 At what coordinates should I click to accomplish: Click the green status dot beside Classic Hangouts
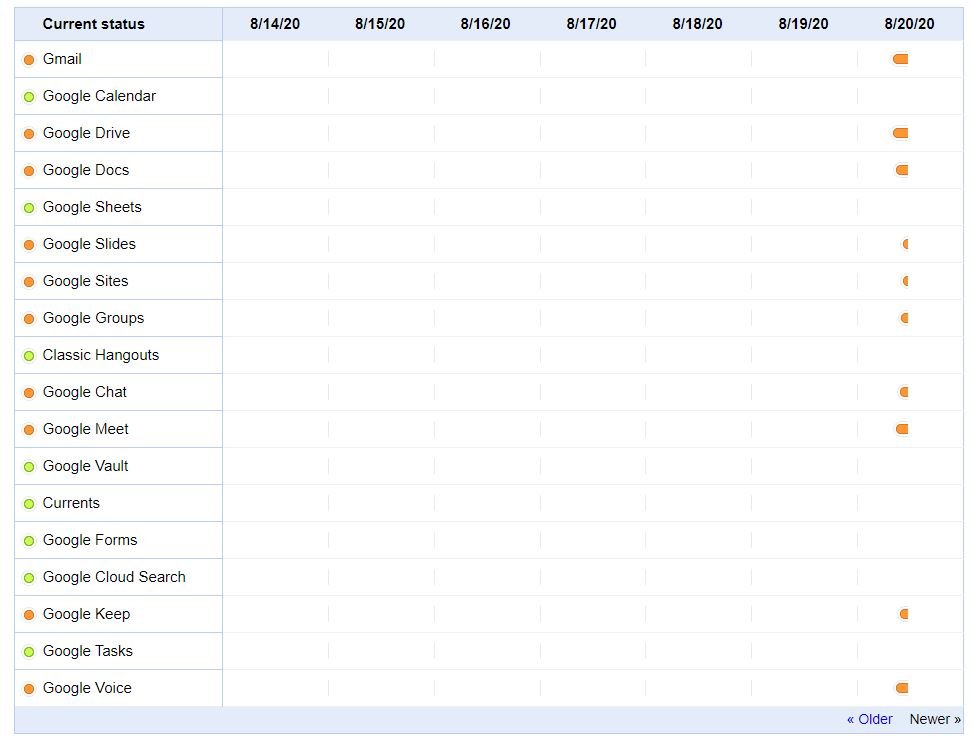point(29,356)
